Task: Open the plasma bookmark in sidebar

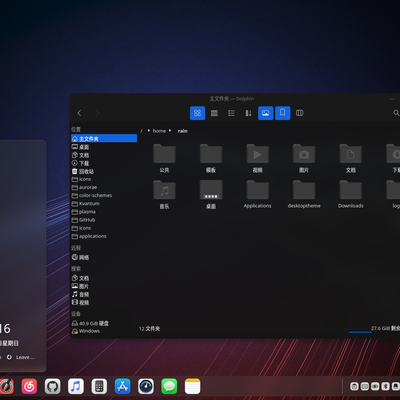Action: tap(104, 212)
